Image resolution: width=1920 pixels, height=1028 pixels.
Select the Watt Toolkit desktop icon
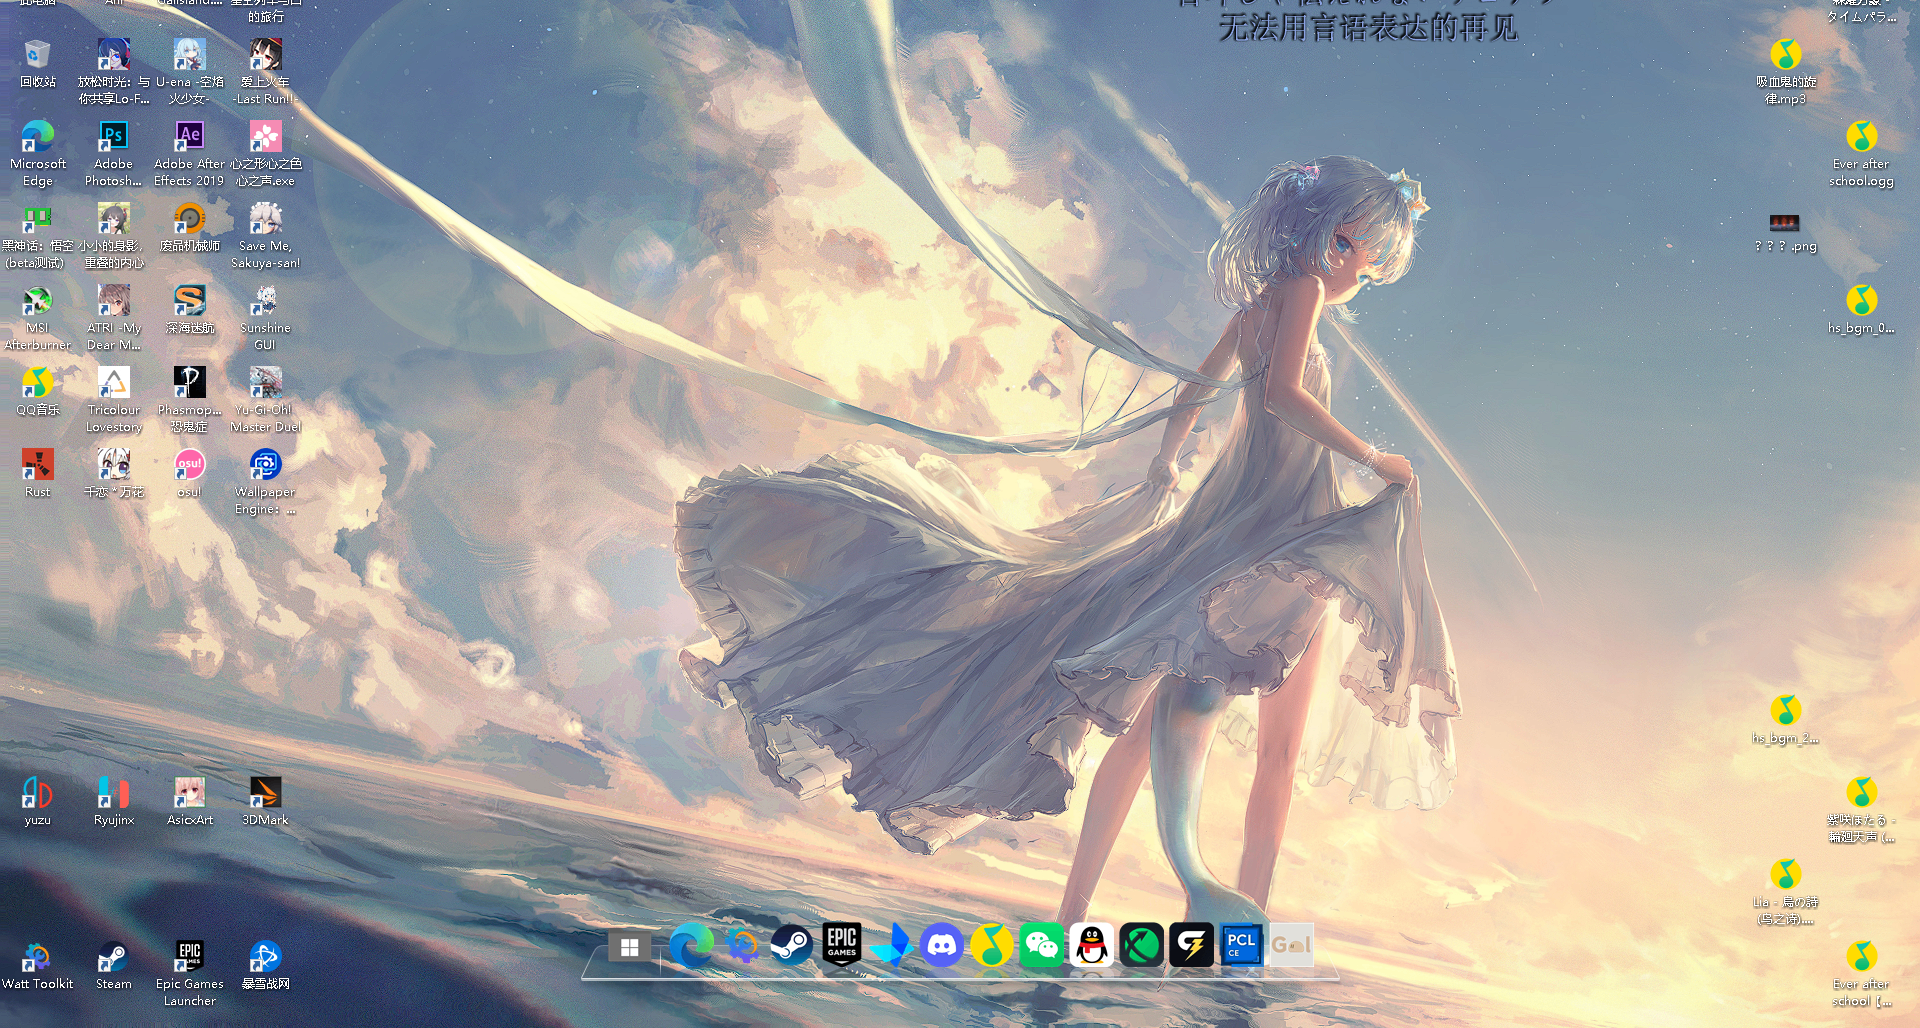point(37,958)
